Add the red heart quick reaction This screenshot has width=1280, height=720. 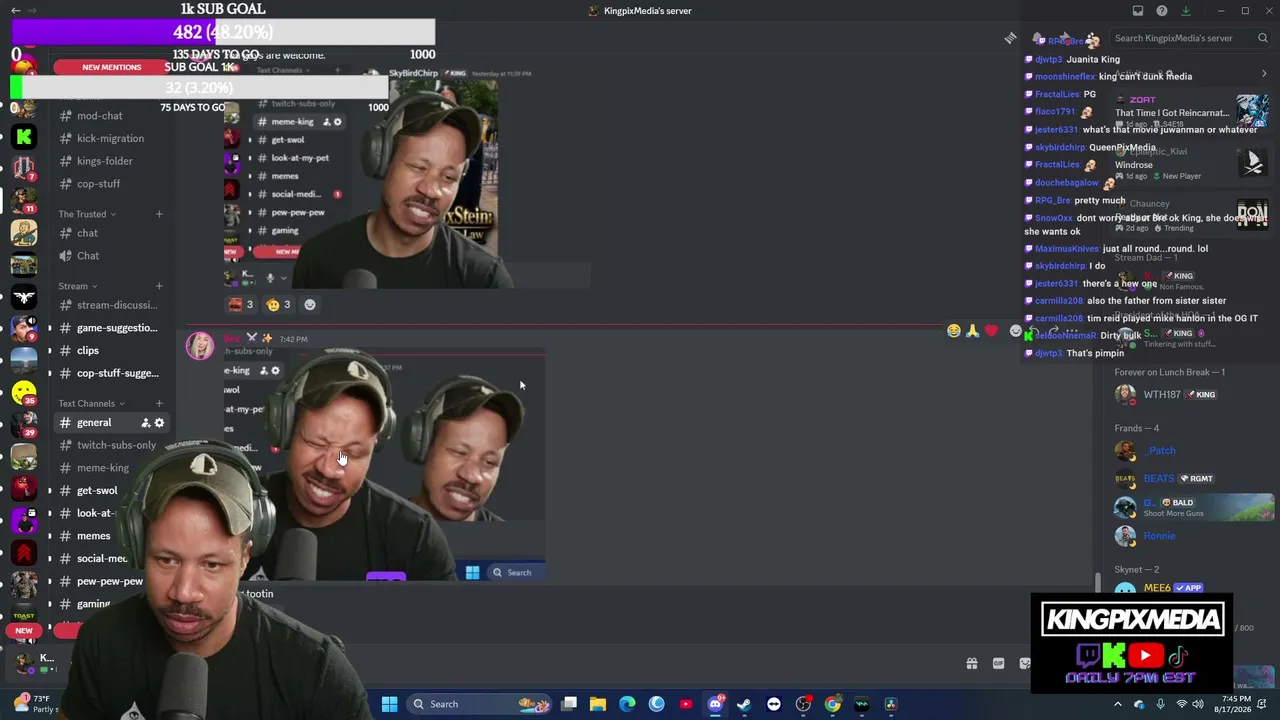coord(991,331)
